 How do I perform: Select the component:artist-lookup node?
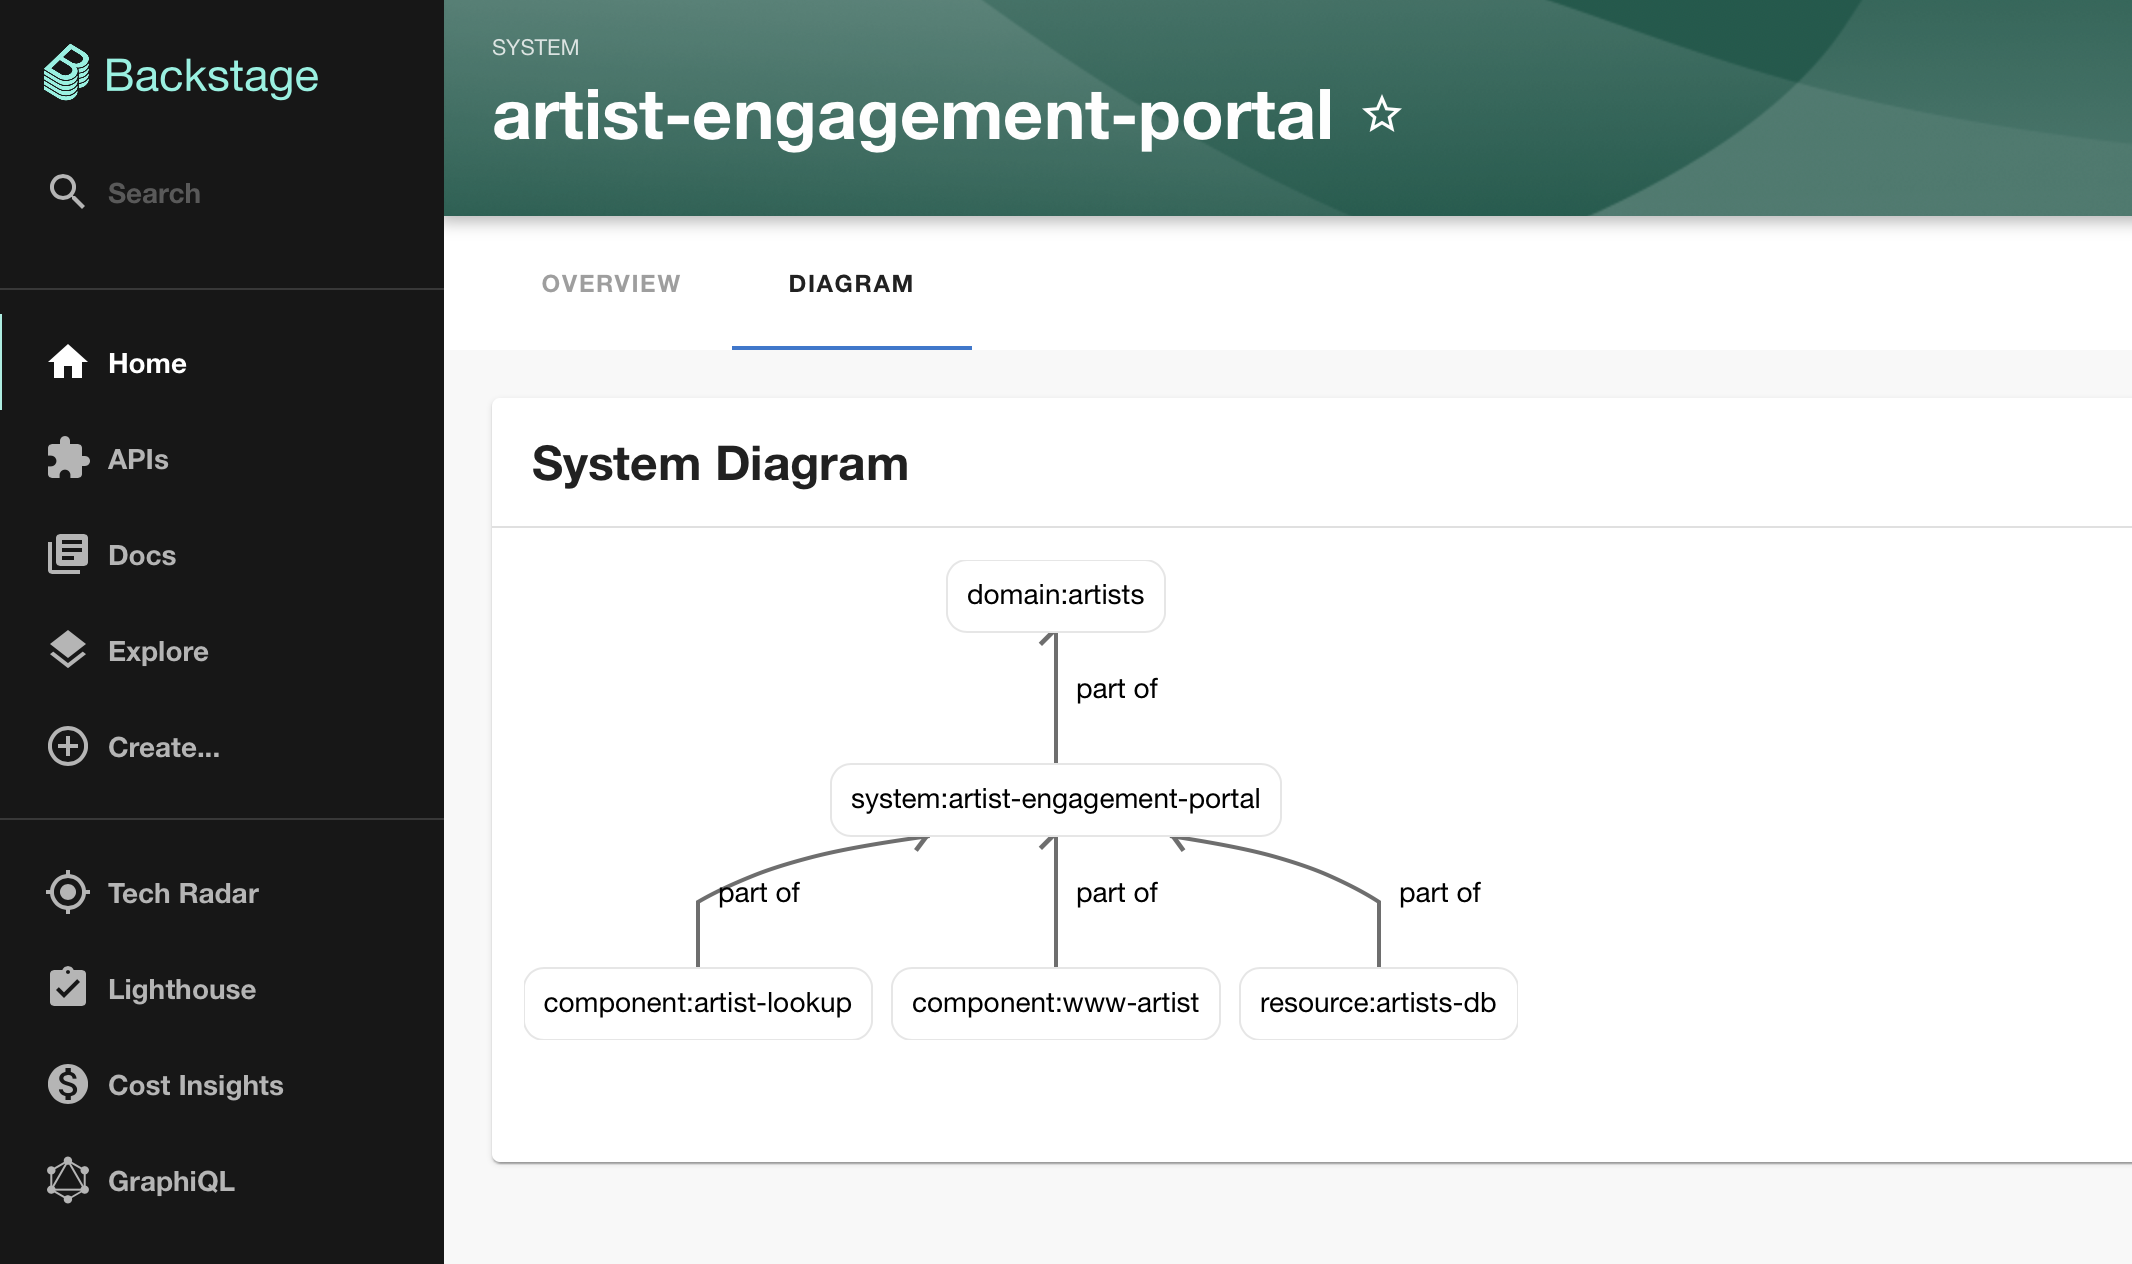697,1003
